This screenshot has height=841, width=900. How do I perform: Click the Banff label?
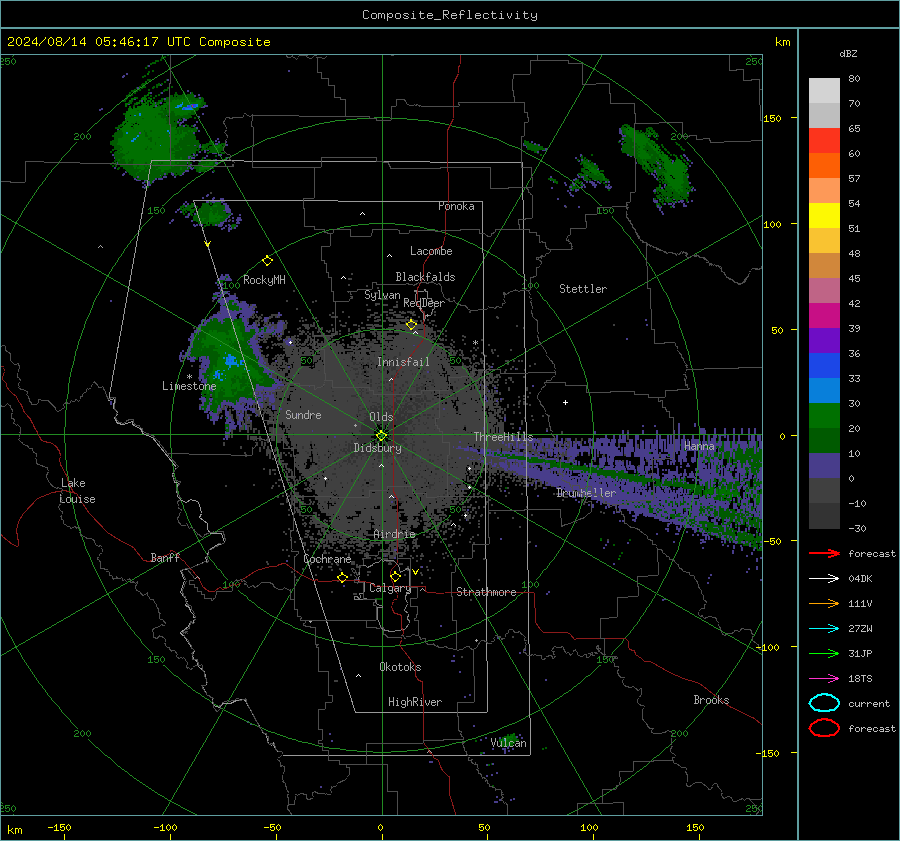(x=165, y=557)
